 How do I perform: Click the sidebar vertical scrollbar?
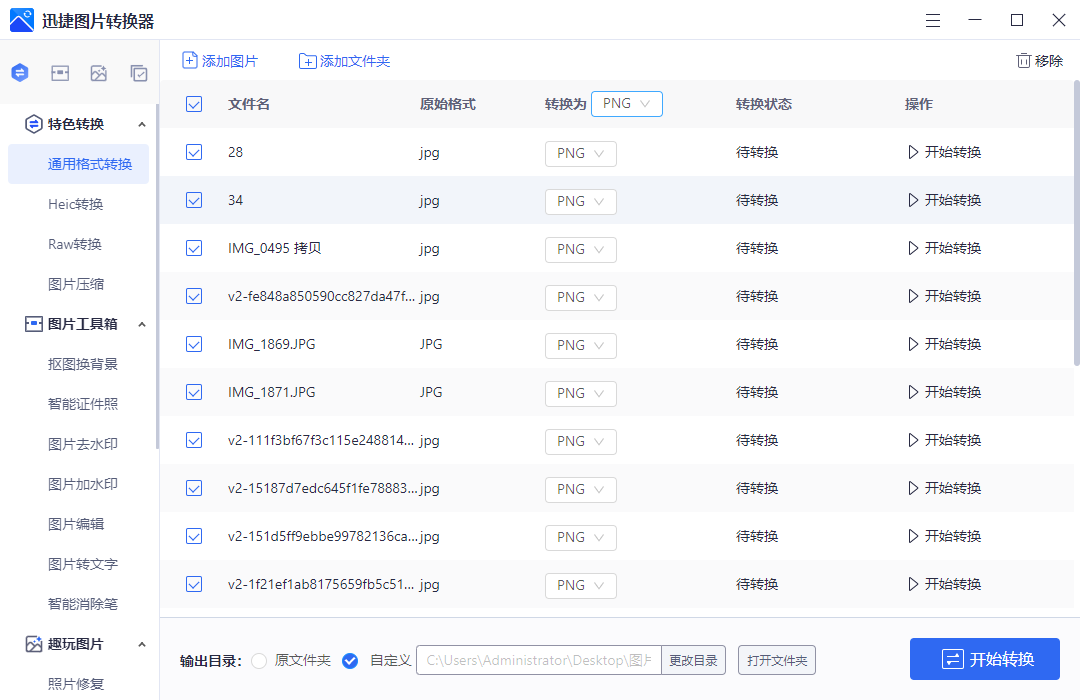[157, 277]
